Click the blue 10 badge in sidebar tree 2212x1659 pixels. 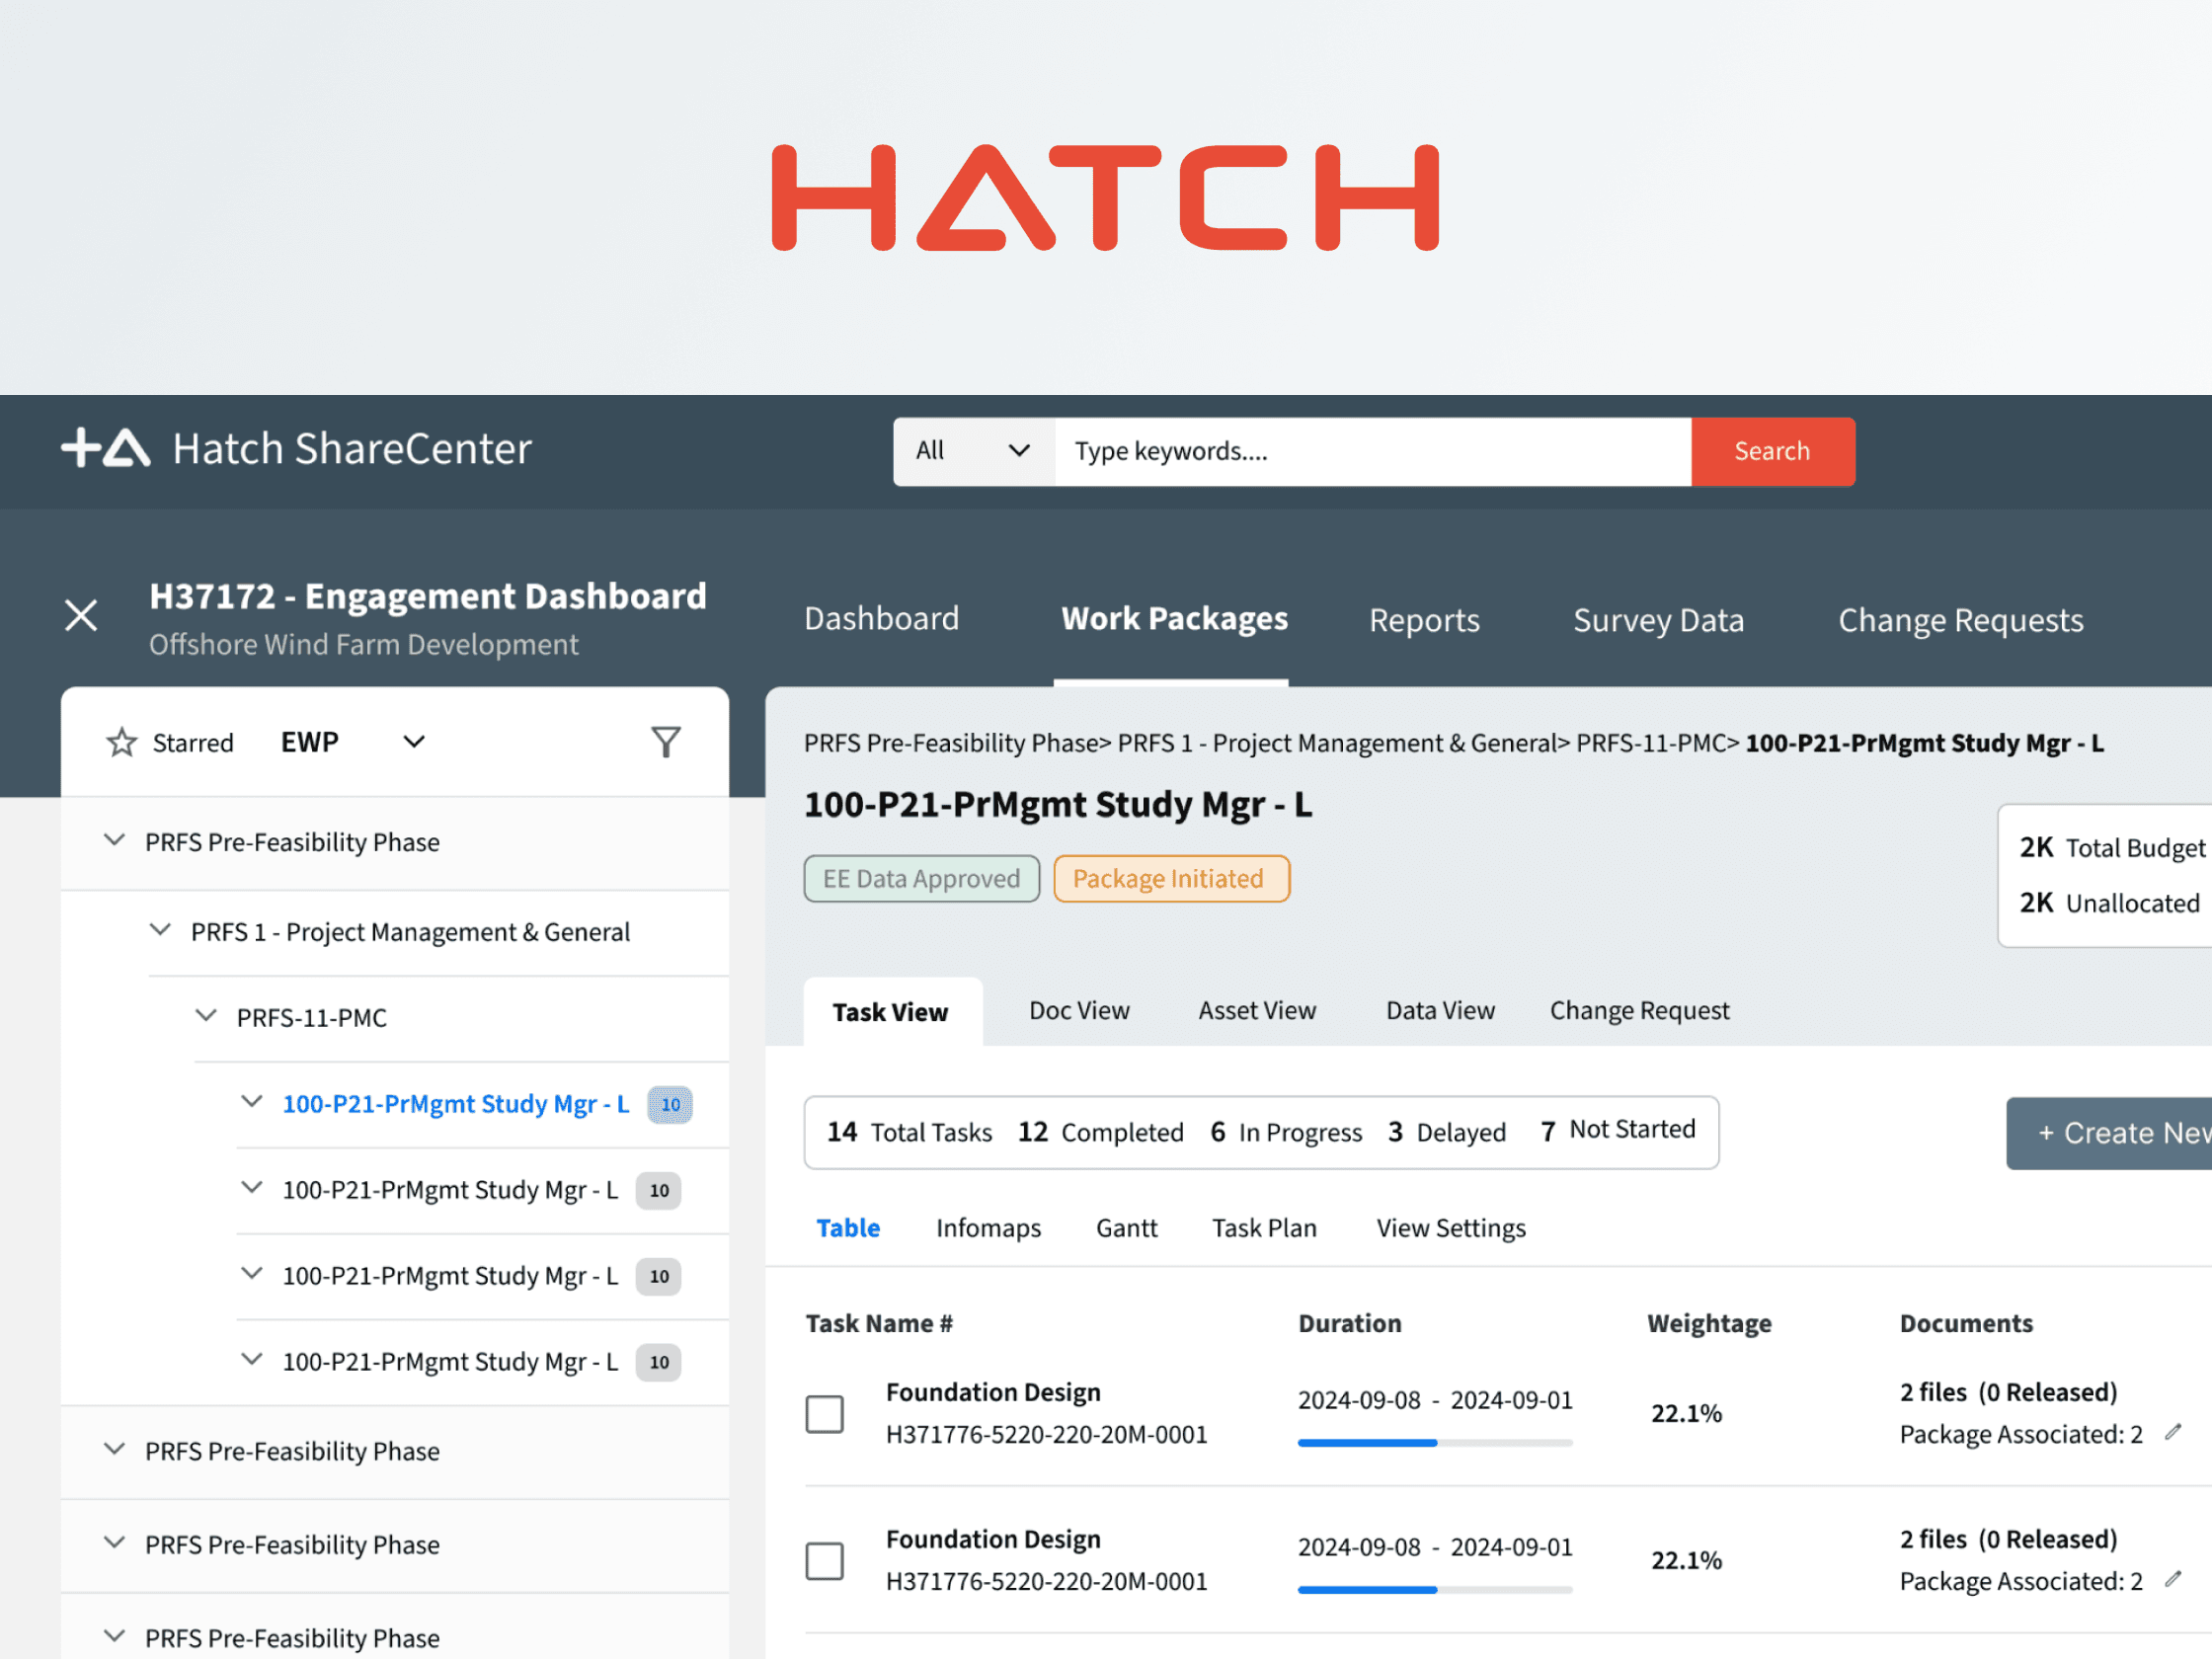(670, 1105)
